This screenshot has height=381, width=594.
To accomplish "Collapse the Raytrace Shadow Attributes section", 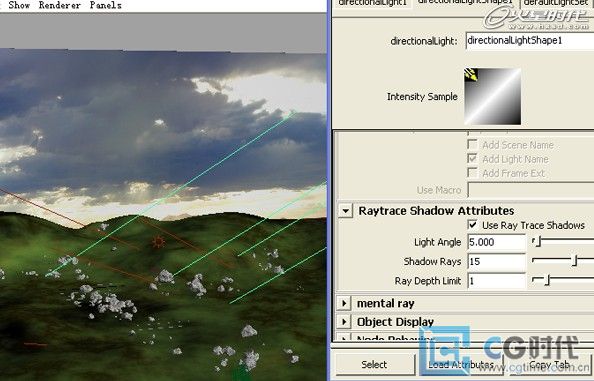I will [x=345, y=211].
